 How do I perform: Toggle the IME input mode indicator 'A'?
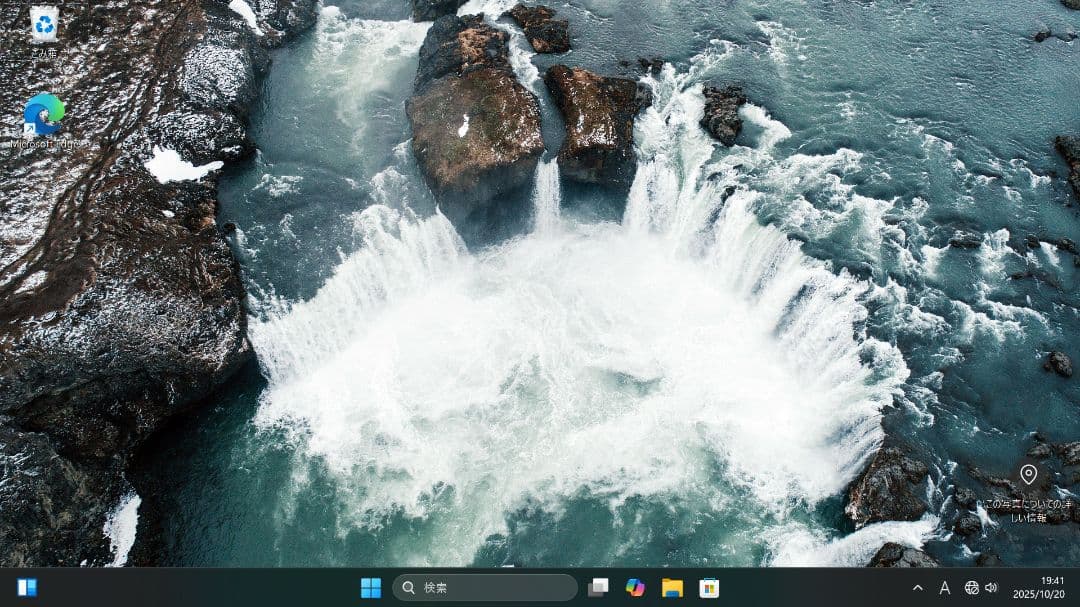[x=944, y=589]
